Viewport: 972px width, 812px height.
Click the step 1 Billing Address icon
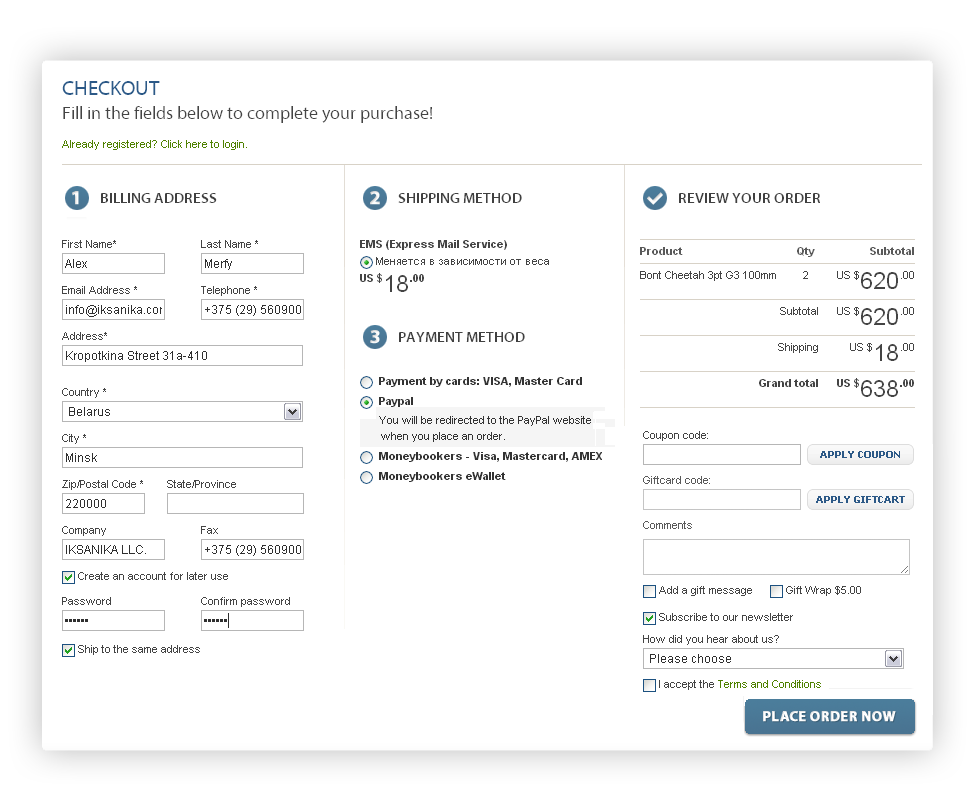click(77, 198)
